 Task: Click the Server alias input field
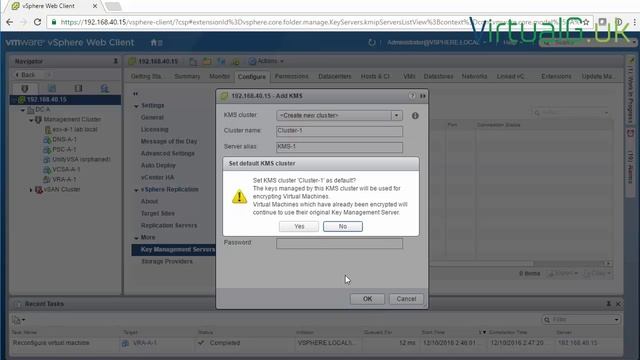tap(339, 147)
